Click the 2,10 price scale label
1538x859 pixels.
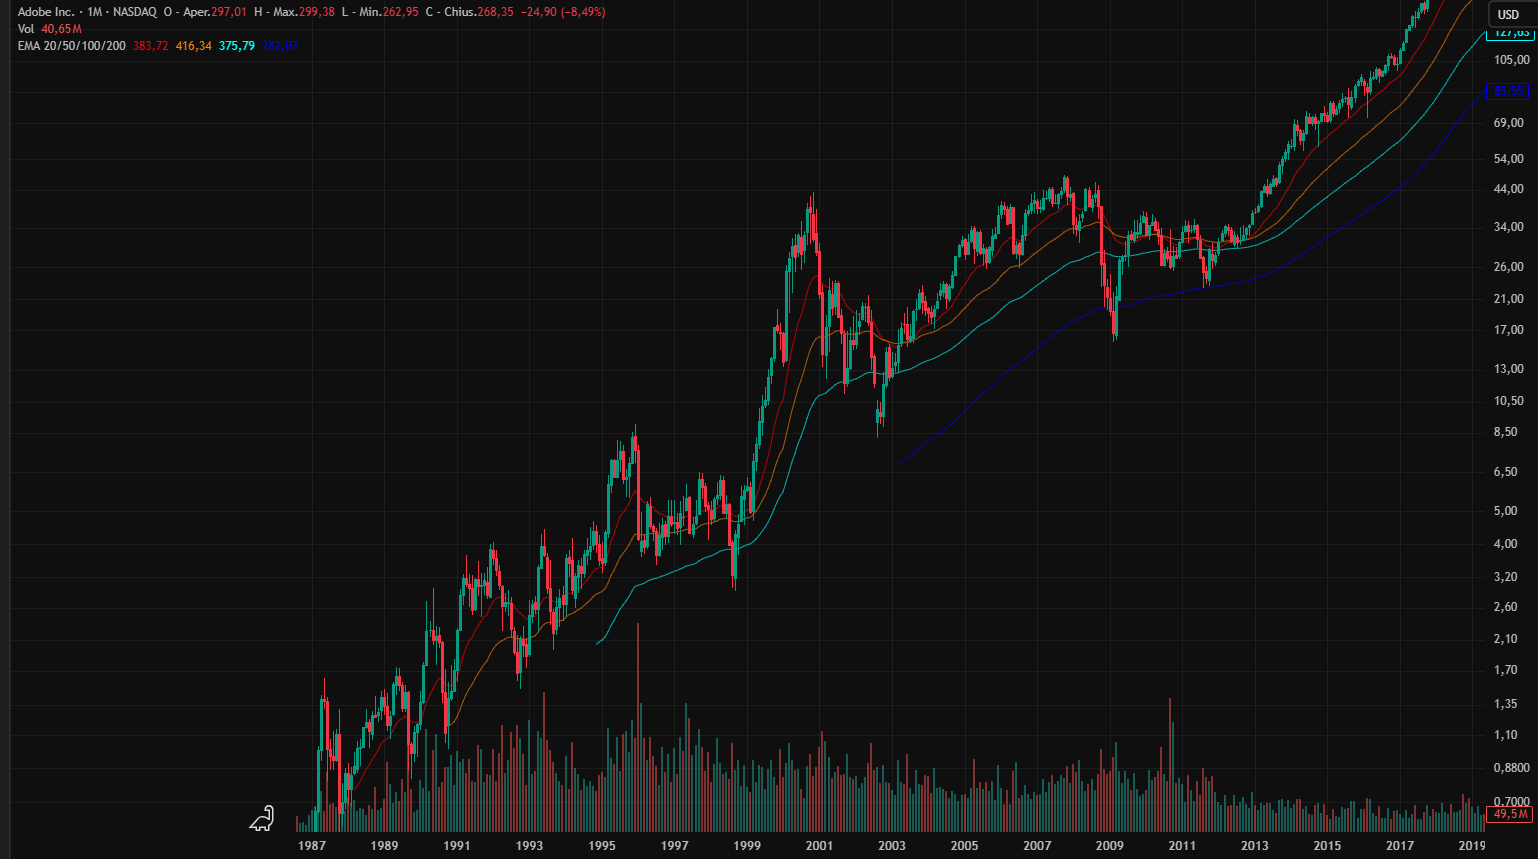coord(1505,639)
